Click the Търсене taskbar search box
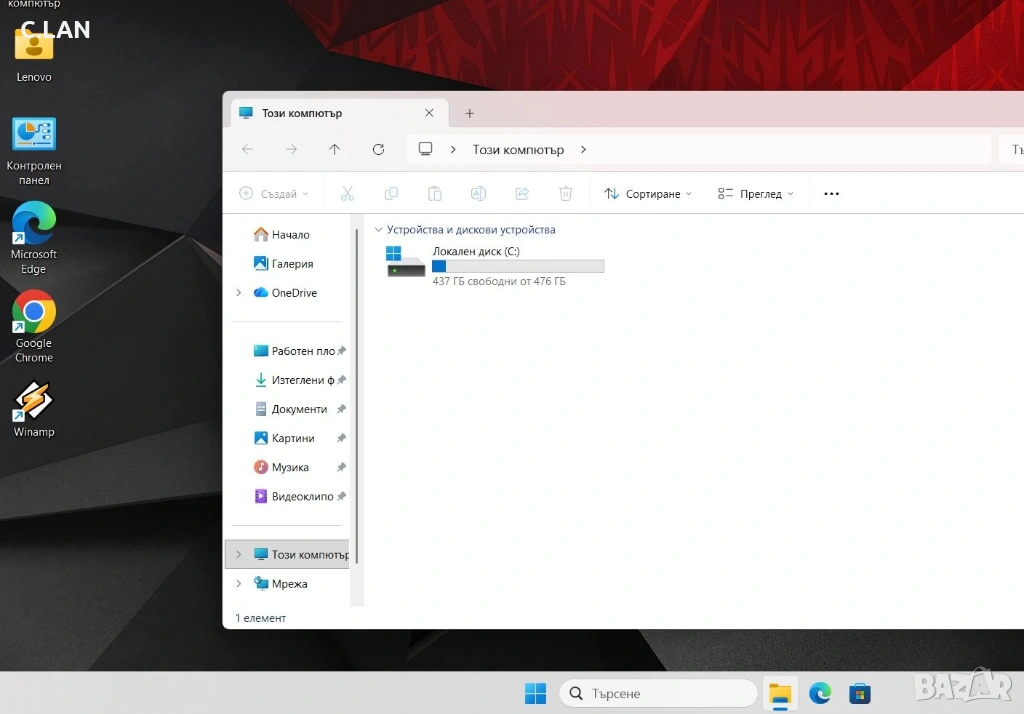 click(x=658, y=693)
